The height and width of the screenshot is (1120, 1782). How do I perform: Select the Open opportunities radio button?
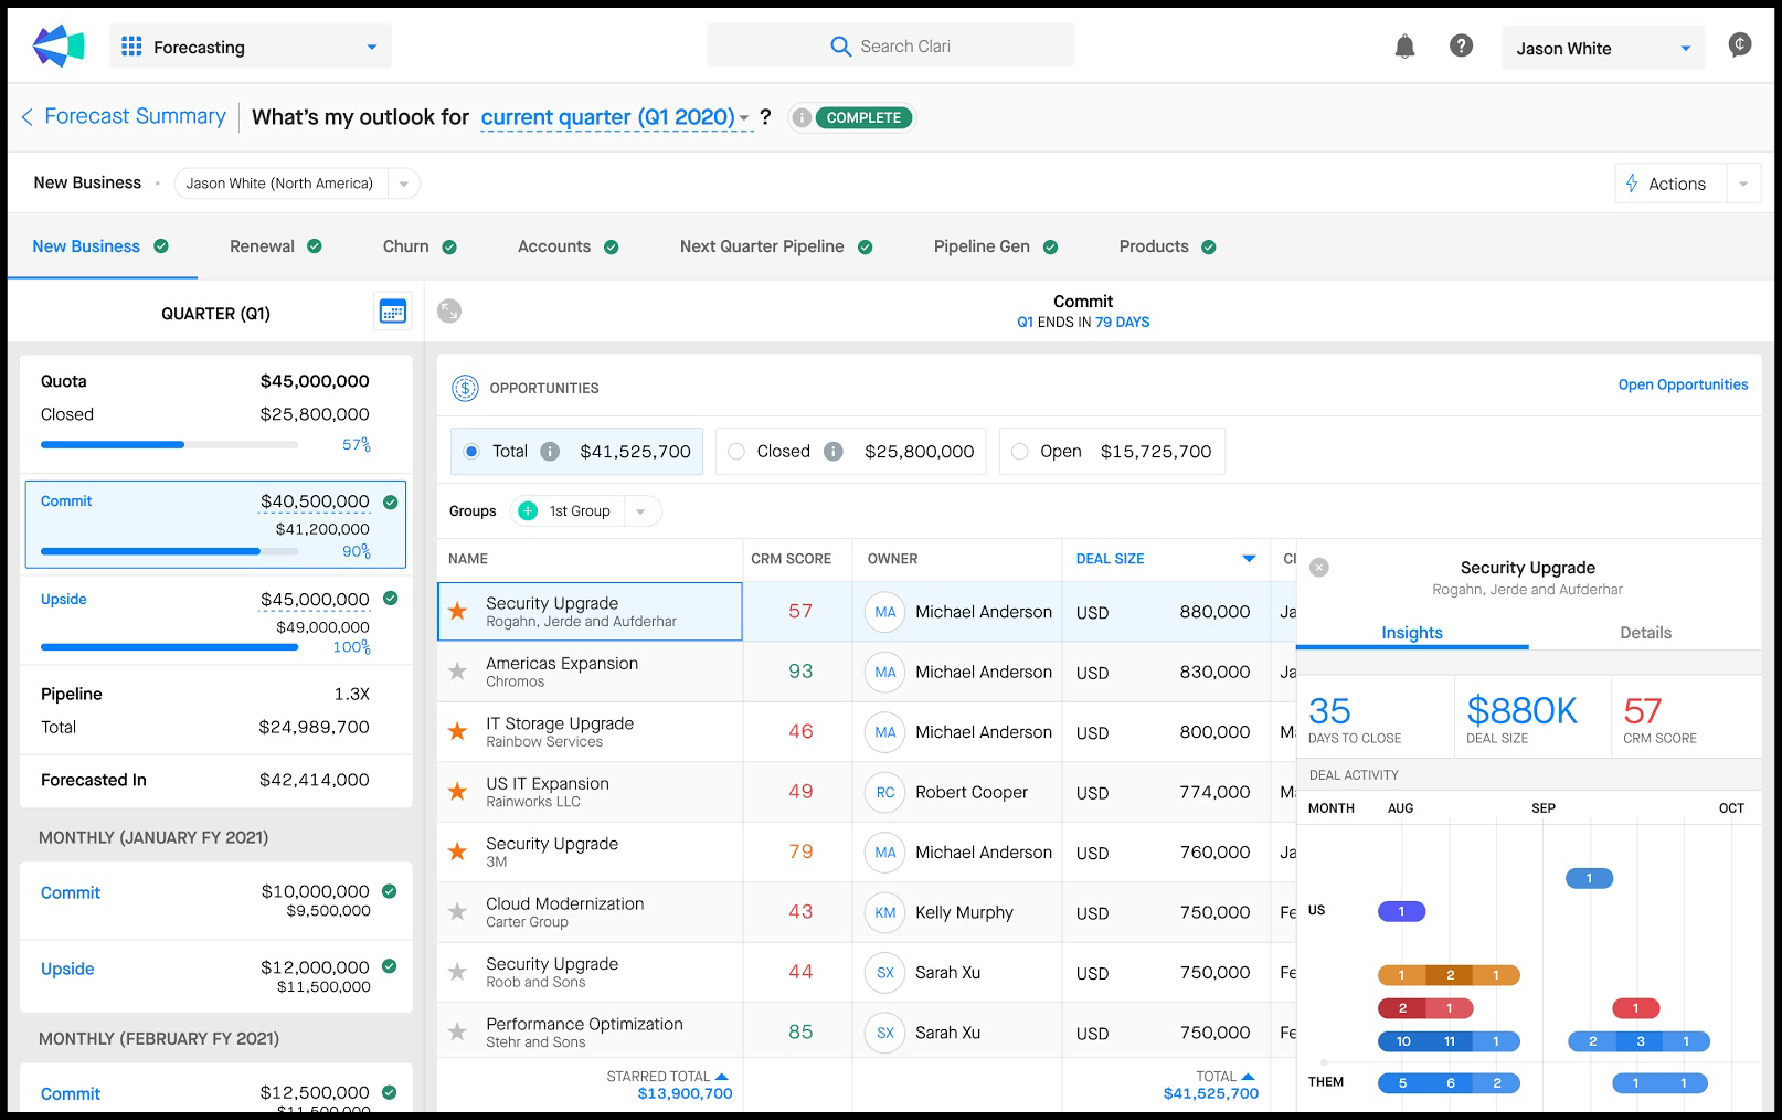(x=1020, y=452)
